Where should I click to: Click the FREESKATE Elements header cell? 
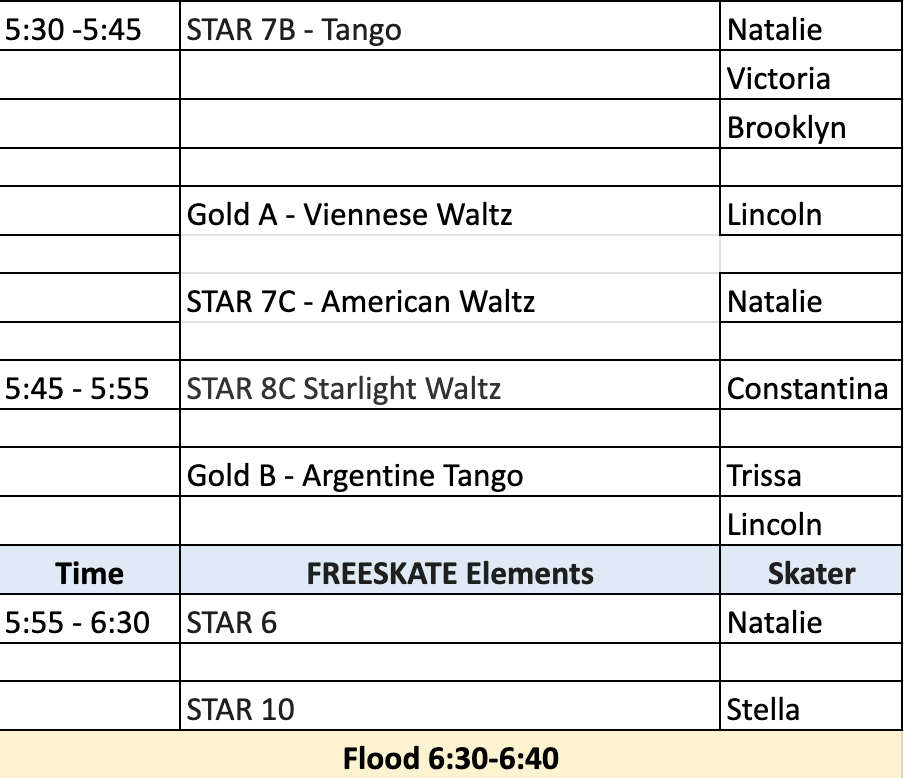(450, 570)
